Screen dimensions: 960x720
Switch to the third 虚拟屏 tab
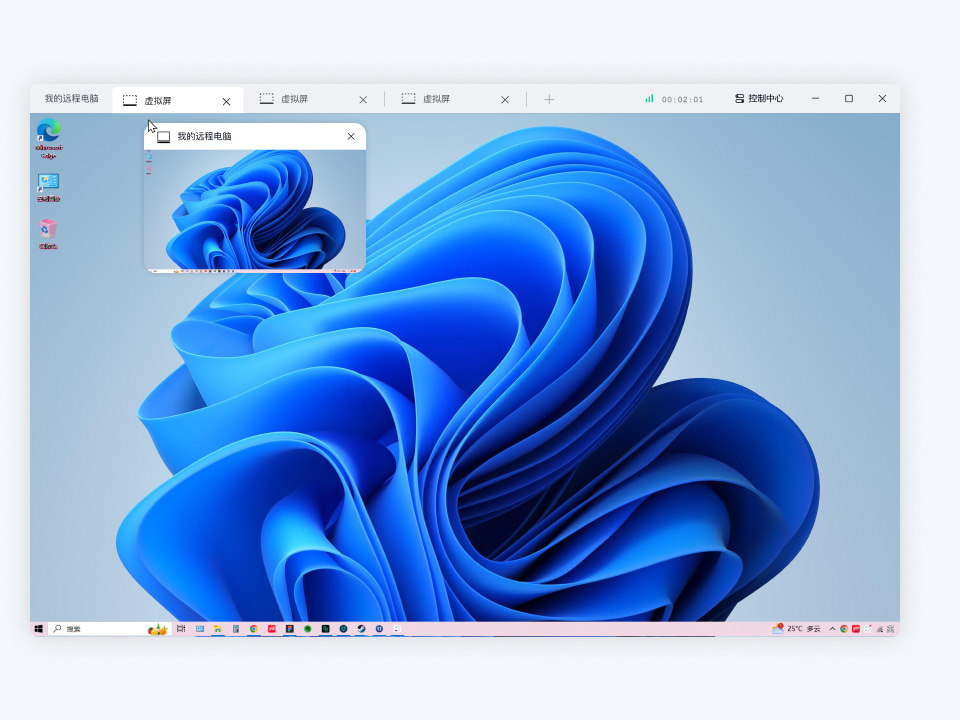pyautogui.click(x=456, y=99)
